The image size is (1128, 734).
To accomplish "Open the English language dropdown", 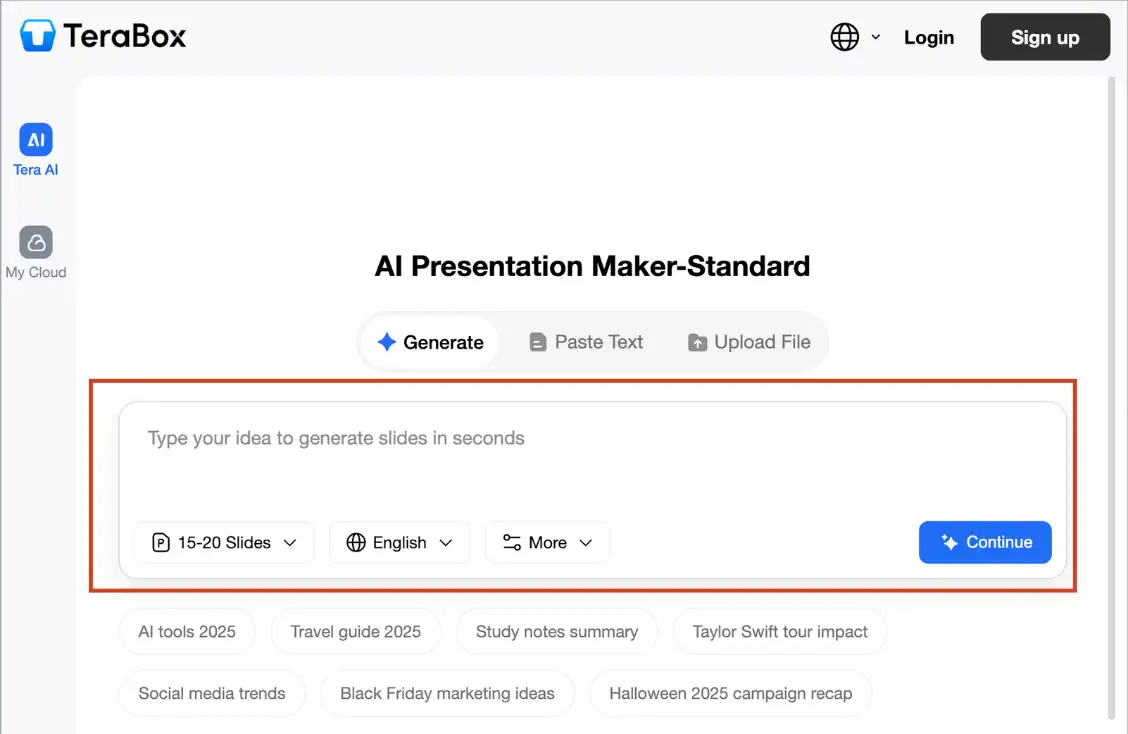I will pyautogui.click(x=399, y=542).
